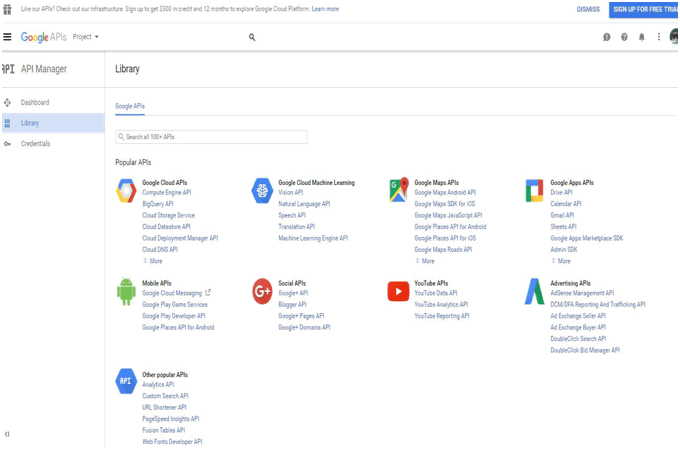680x450 pixels.
Task: Click the Google APIs logo
Action: (x=44, y=37)
